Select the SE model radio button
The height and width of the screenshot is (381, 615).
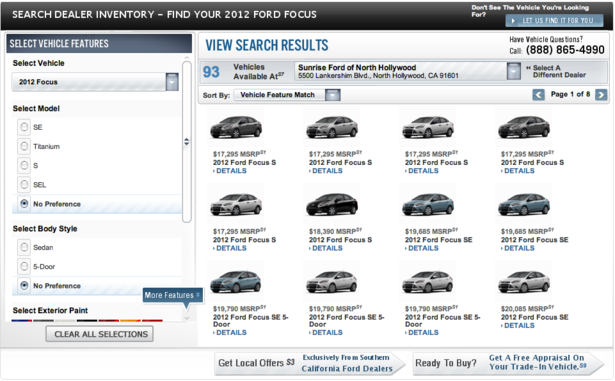point(24,127)
